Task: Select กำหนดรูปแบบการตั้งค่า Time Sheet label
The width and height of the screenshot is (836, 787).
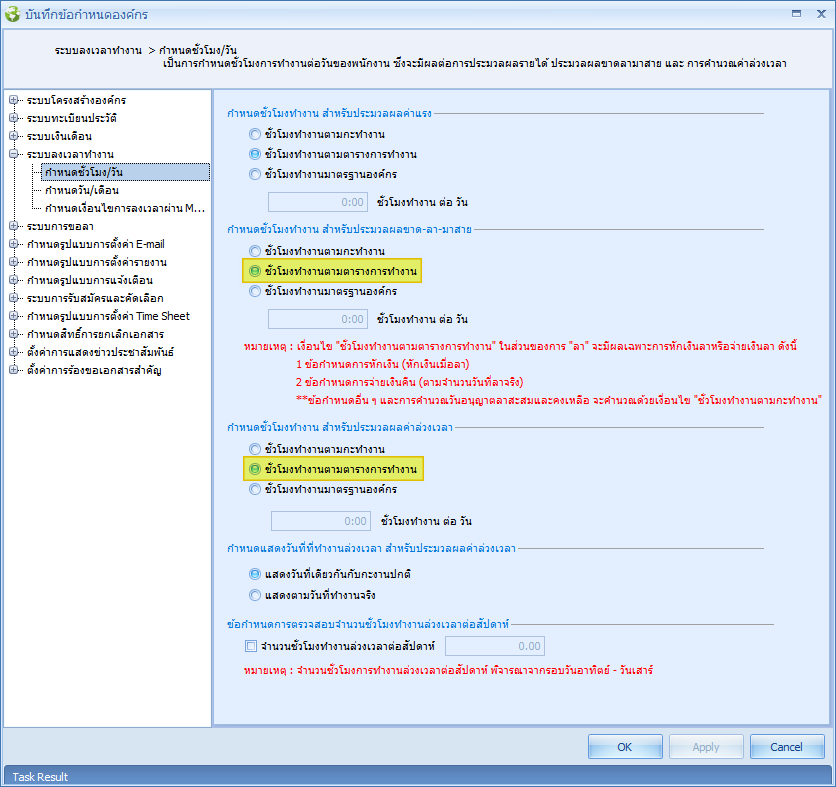Action: click(x=108, y=316)
